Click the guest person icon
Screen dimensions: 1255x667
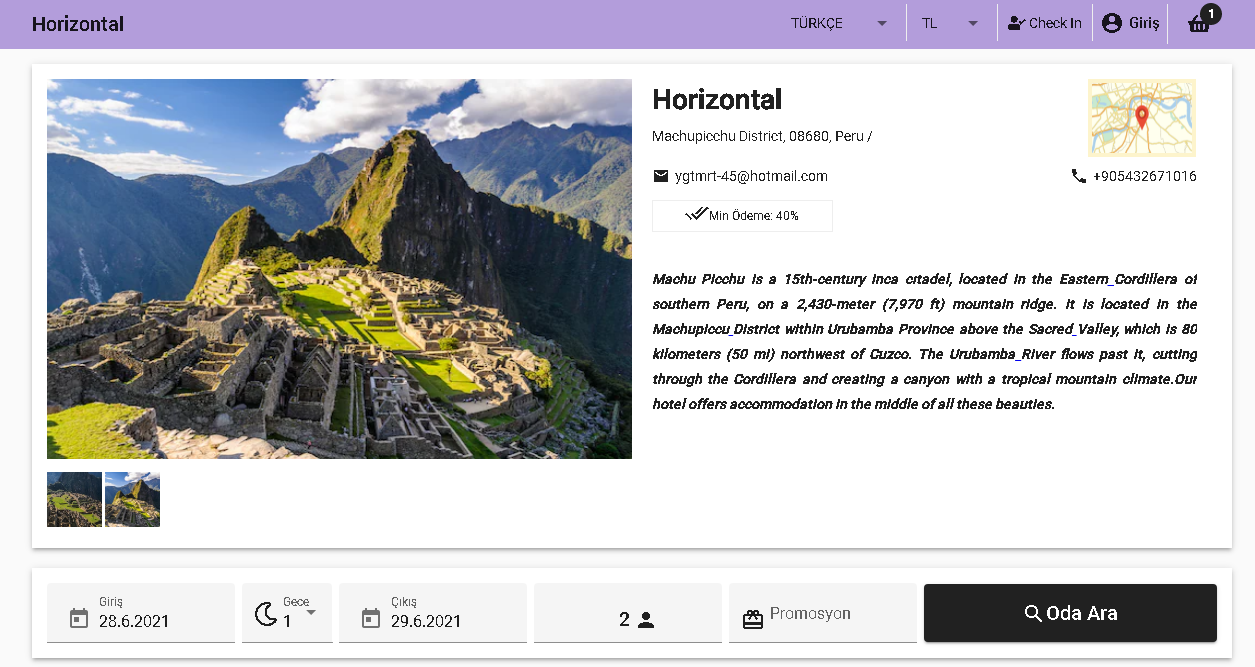646,620
